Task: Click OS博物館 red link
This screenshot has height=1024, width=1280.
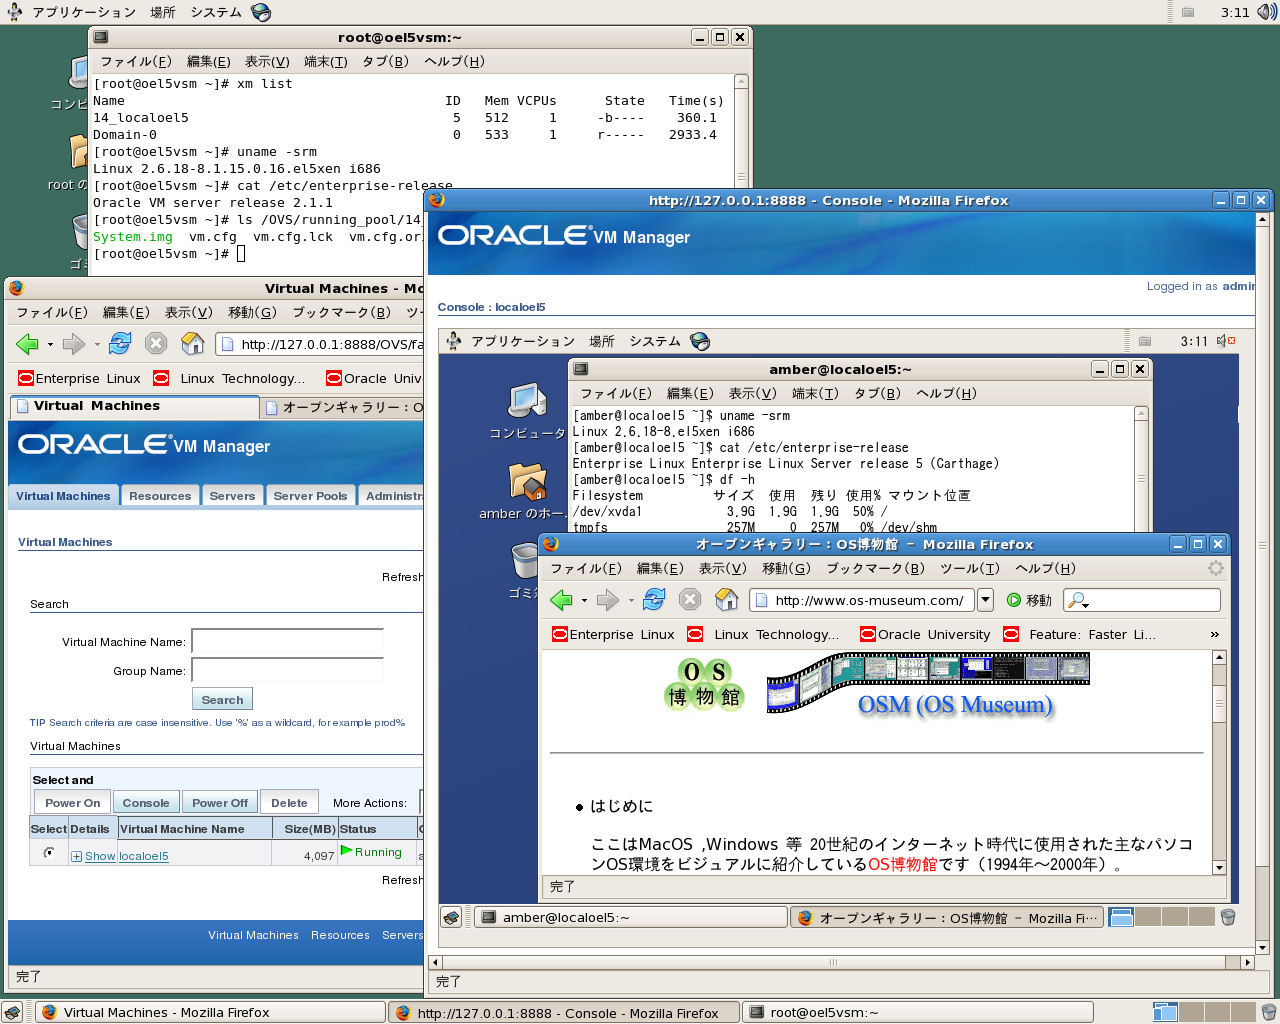Action: pyautogui.click(x=902, y=864)
